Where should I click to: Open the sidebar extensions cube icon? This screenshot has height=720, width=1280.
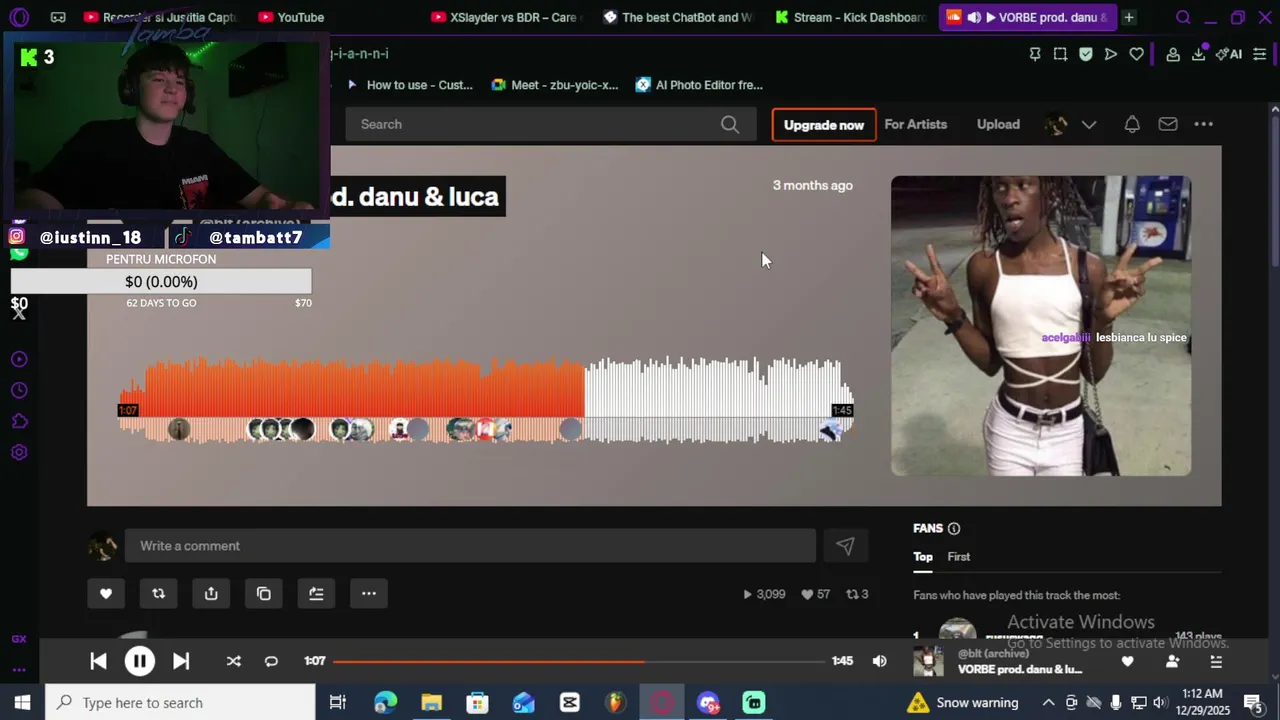tap(19, 421)
